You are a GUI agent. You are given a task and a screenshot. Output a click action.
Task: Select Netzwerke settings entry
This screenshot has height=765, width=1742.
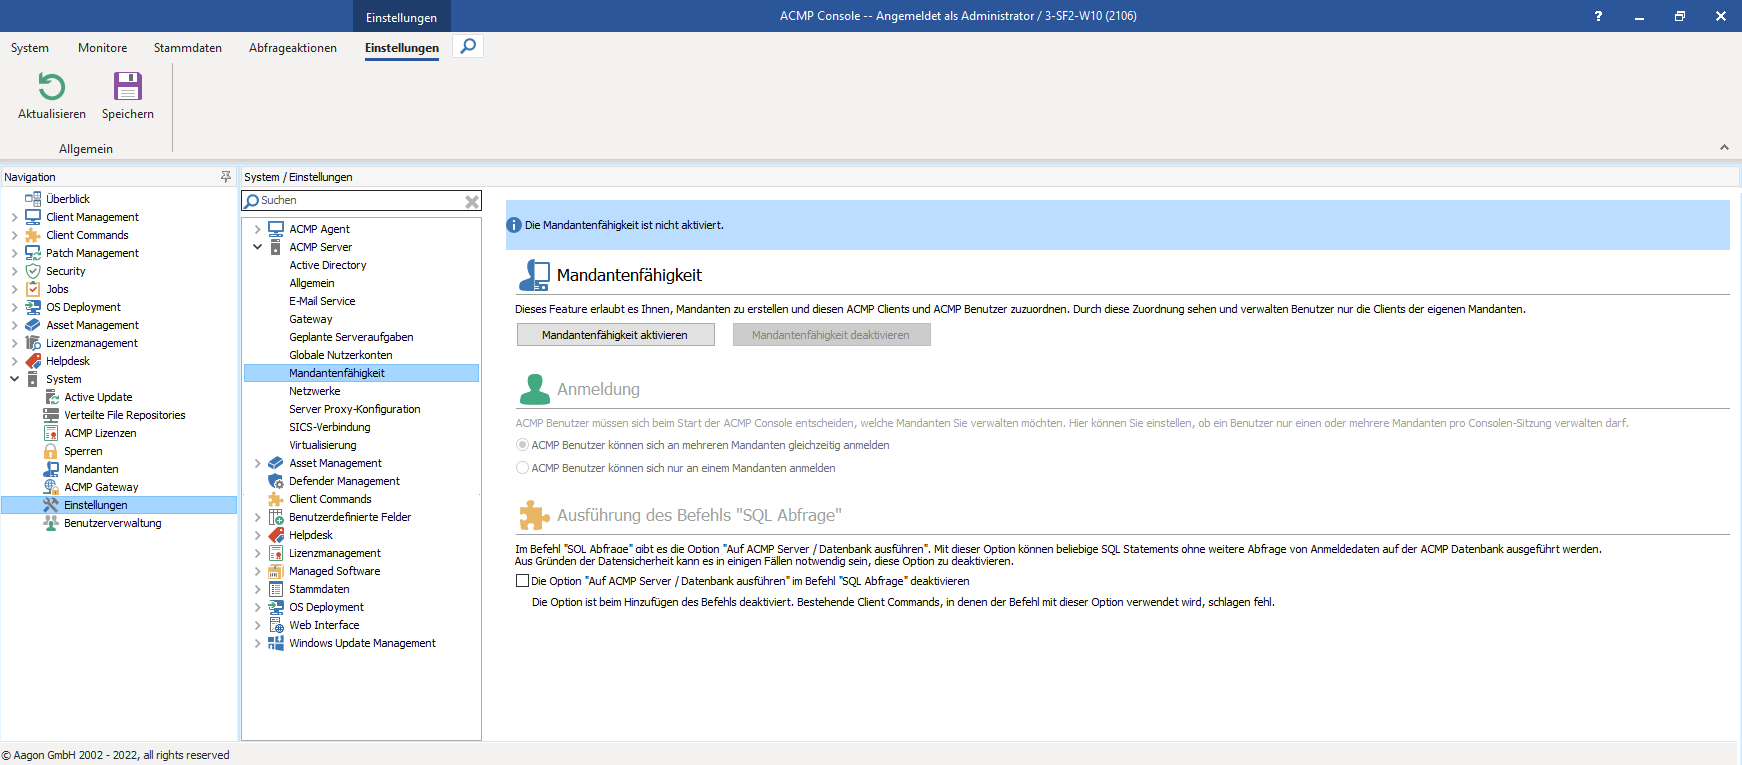(315, 391)
